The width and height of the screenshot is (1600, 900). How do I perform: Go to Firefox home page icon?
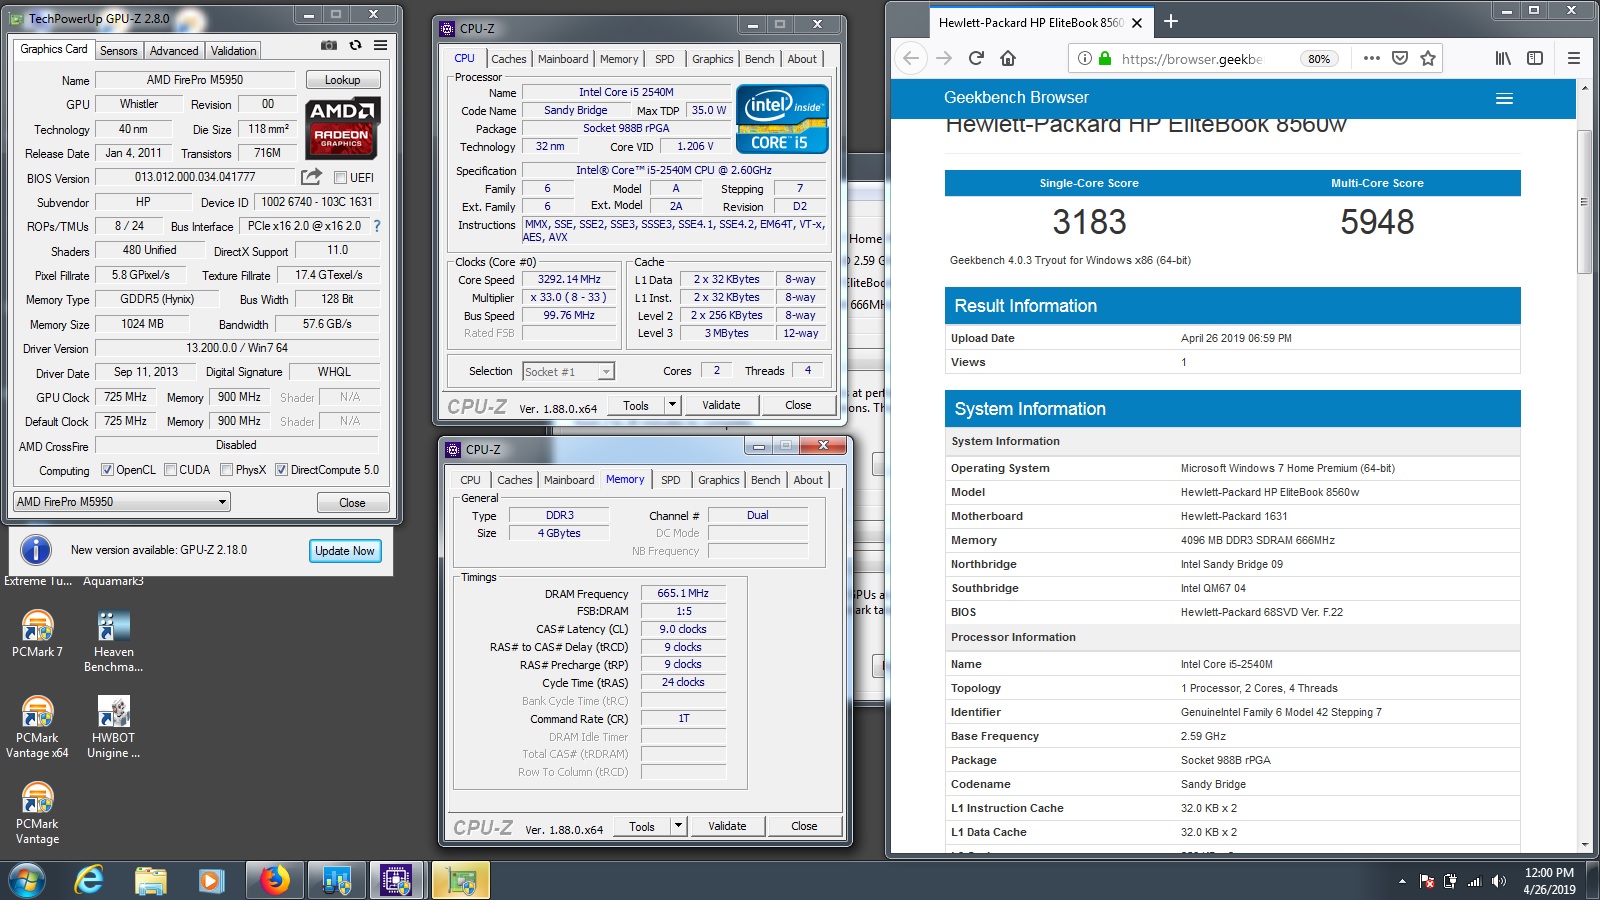(x=1008, y=58)
